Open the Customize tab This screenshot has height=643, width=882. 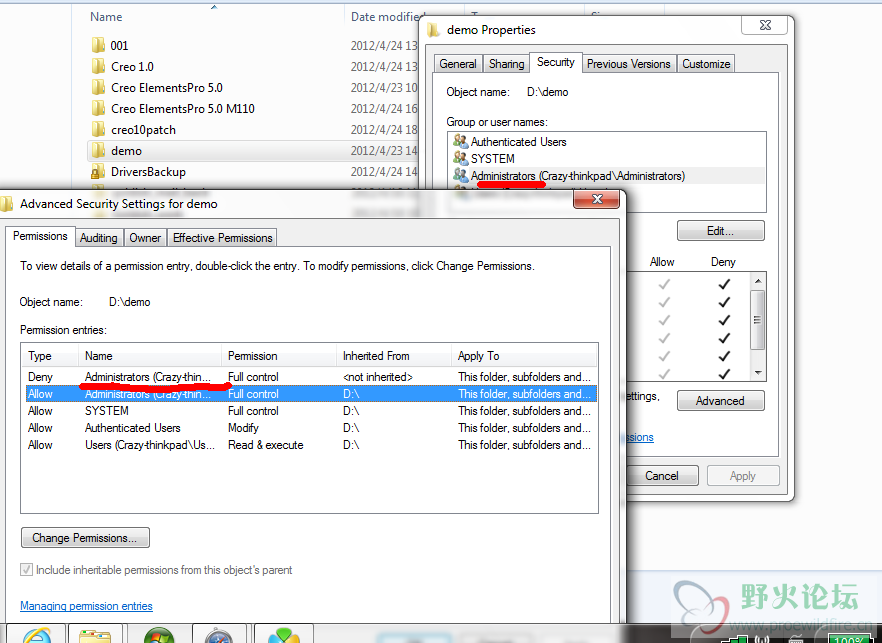click(706, 64)
